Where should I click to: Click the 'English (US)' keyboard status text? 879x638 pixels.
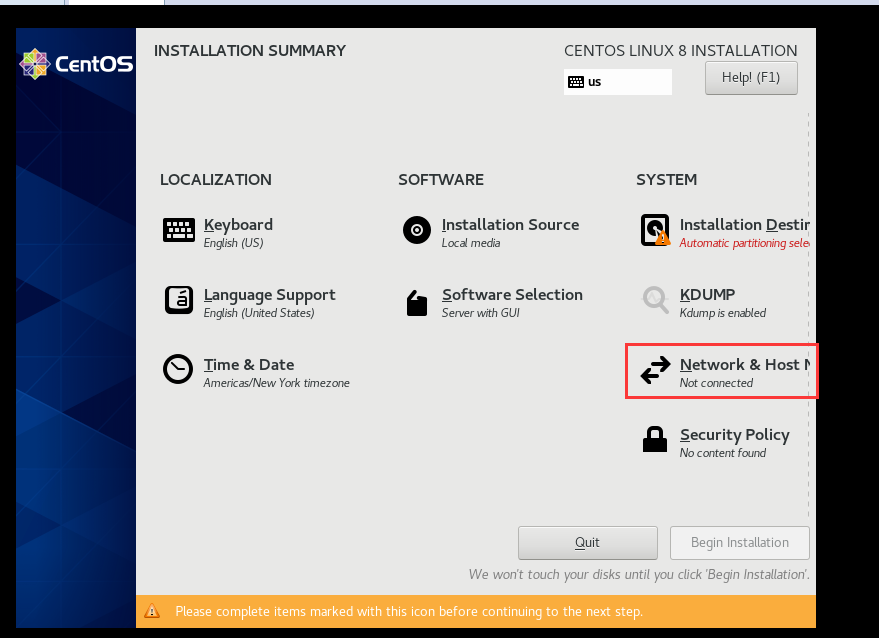tap(233, 243)
